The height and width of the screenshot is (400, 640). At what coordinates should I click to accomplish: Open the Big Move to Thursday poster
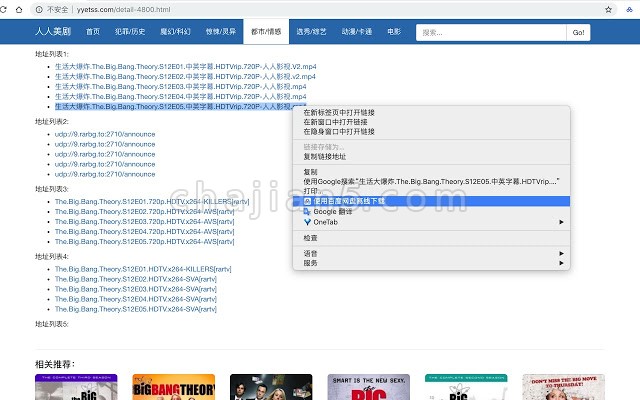pos(564,387)
